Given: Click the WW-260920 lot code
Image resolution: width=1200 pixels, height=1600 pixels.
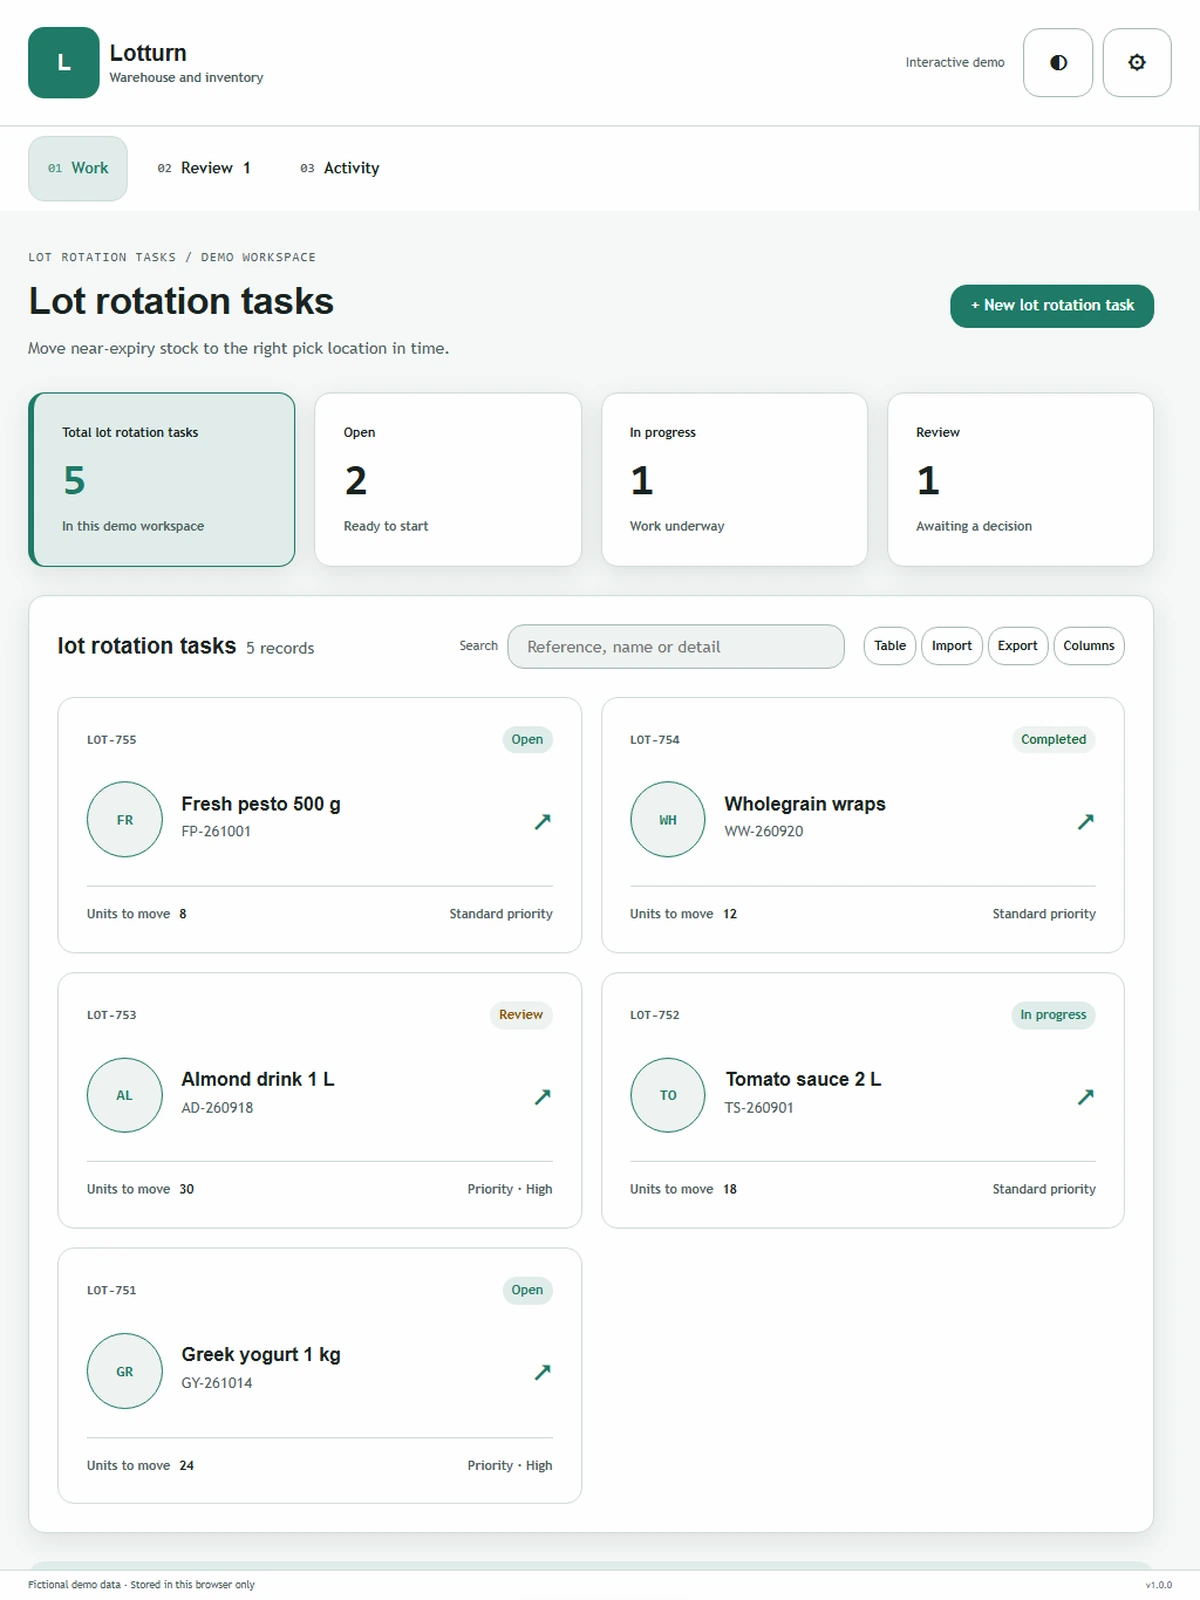Looking at the screenshot, I should tap(764, 831).
